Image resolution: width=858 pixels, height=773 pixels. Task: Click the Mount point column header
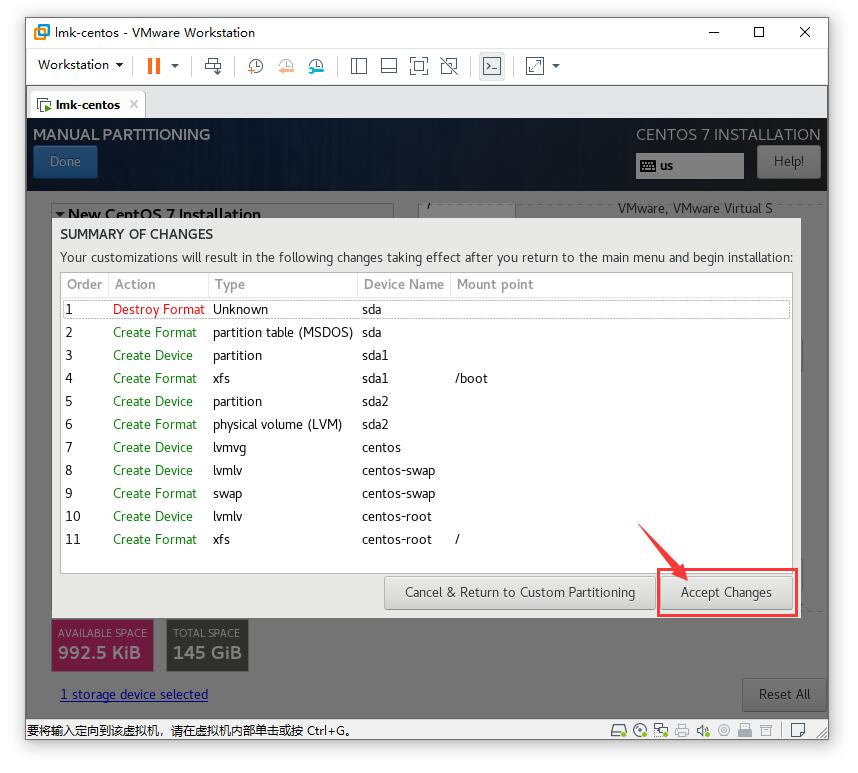coord(621,284)
